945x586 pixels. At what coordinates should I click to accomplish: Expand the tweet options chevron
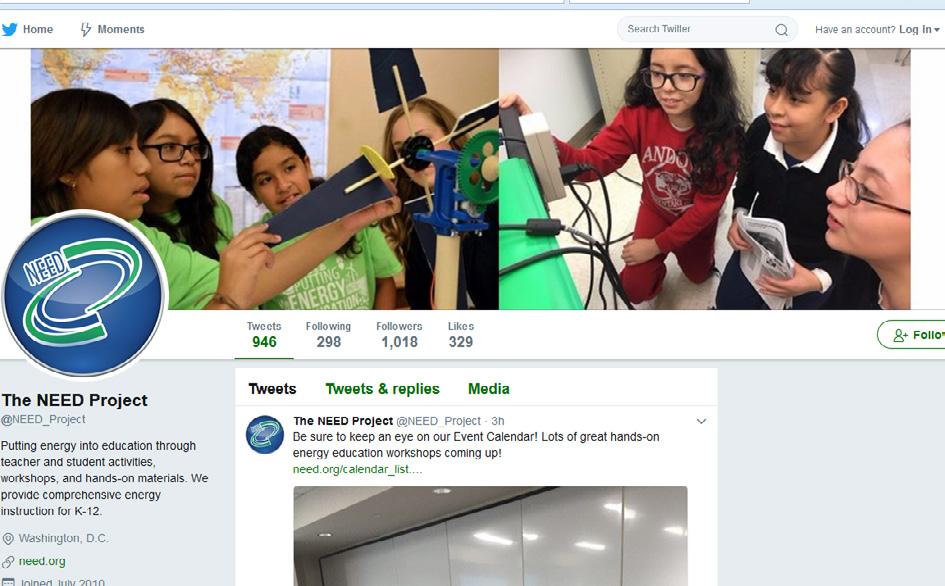click(x=701, y=421)
